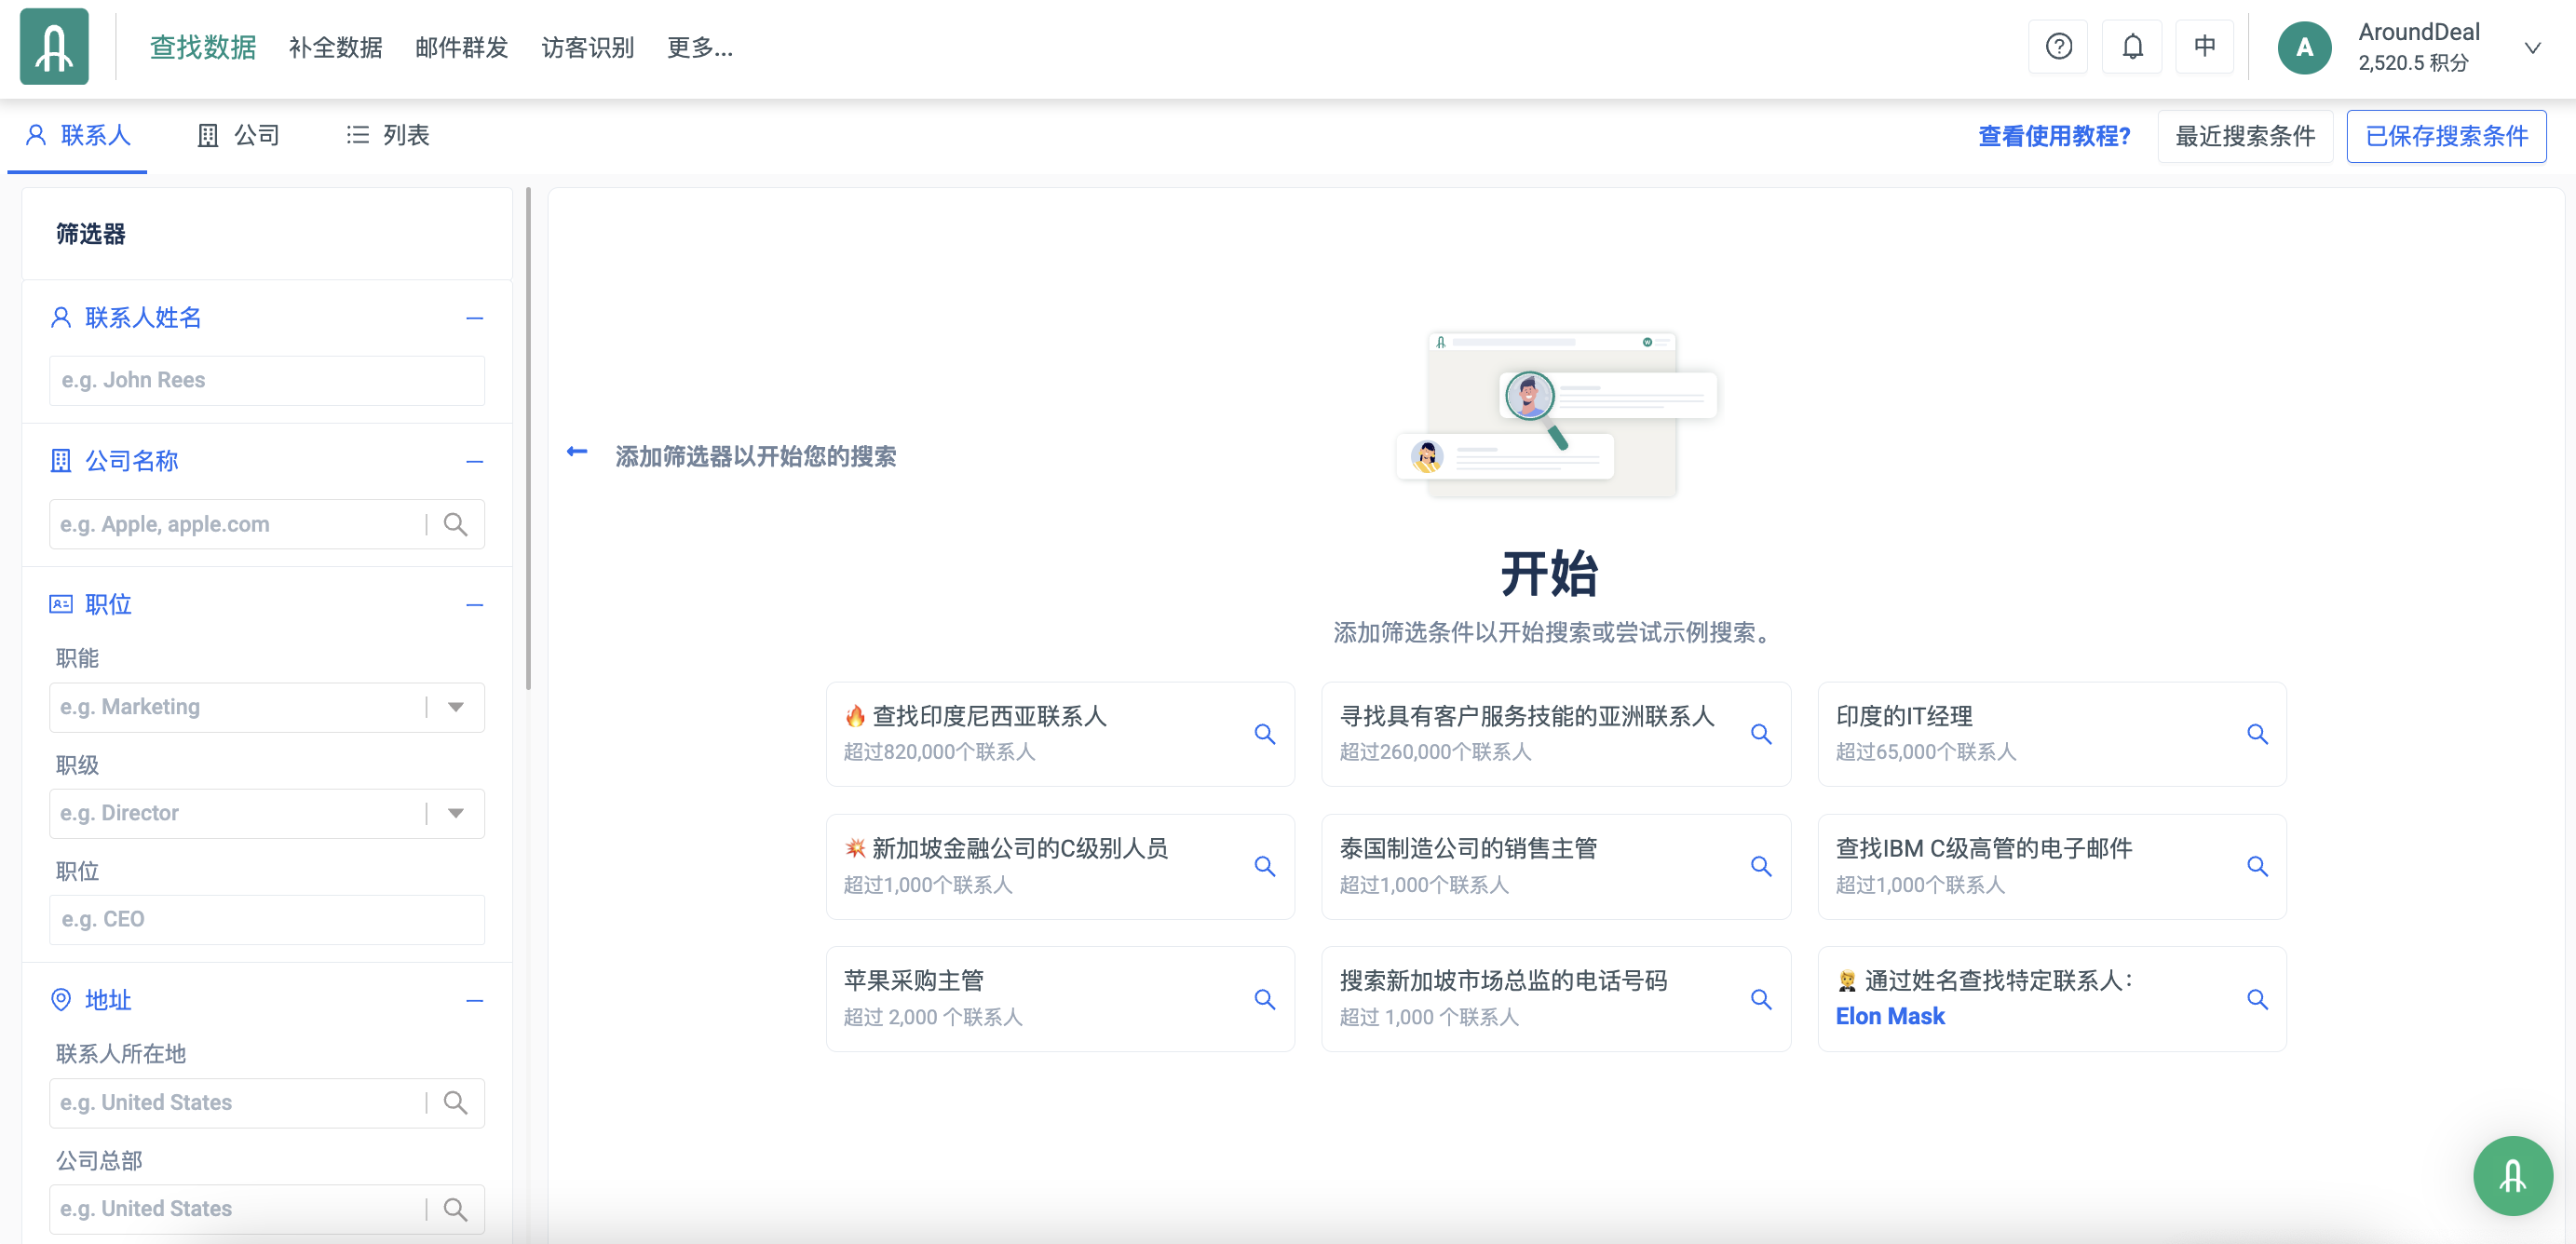The height and width of the screenshot is (1244, 2576).
Task: Switch to the Company tab
Action: tap(239, 135)
